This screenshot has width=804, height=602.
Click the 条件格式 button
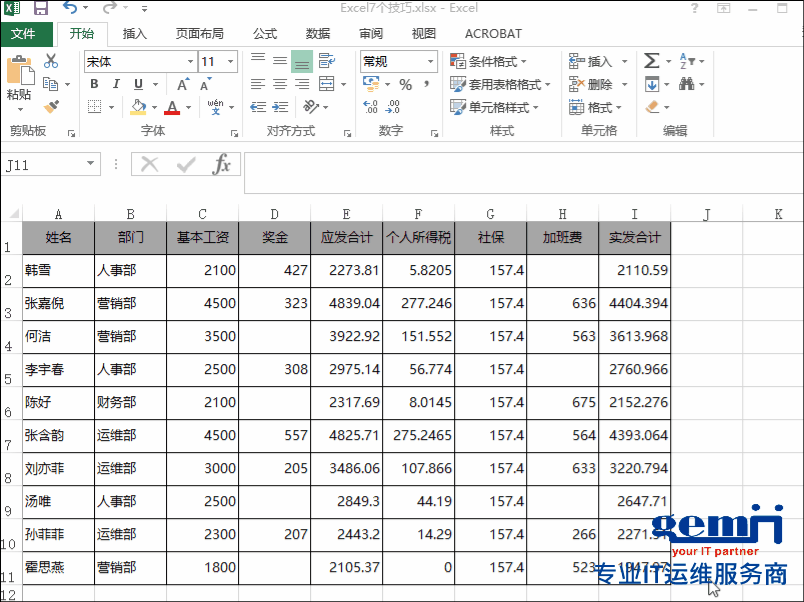pos(497,62)
